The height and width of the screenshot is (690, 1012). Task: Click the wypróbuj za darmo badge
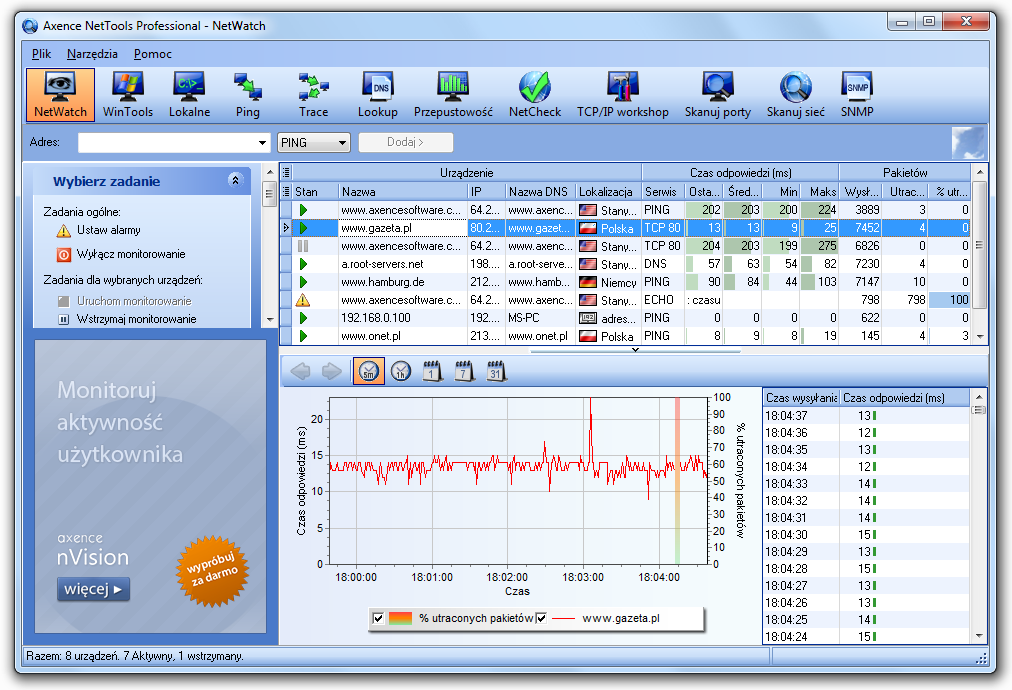pyautogui.click(x=212, y=571)
